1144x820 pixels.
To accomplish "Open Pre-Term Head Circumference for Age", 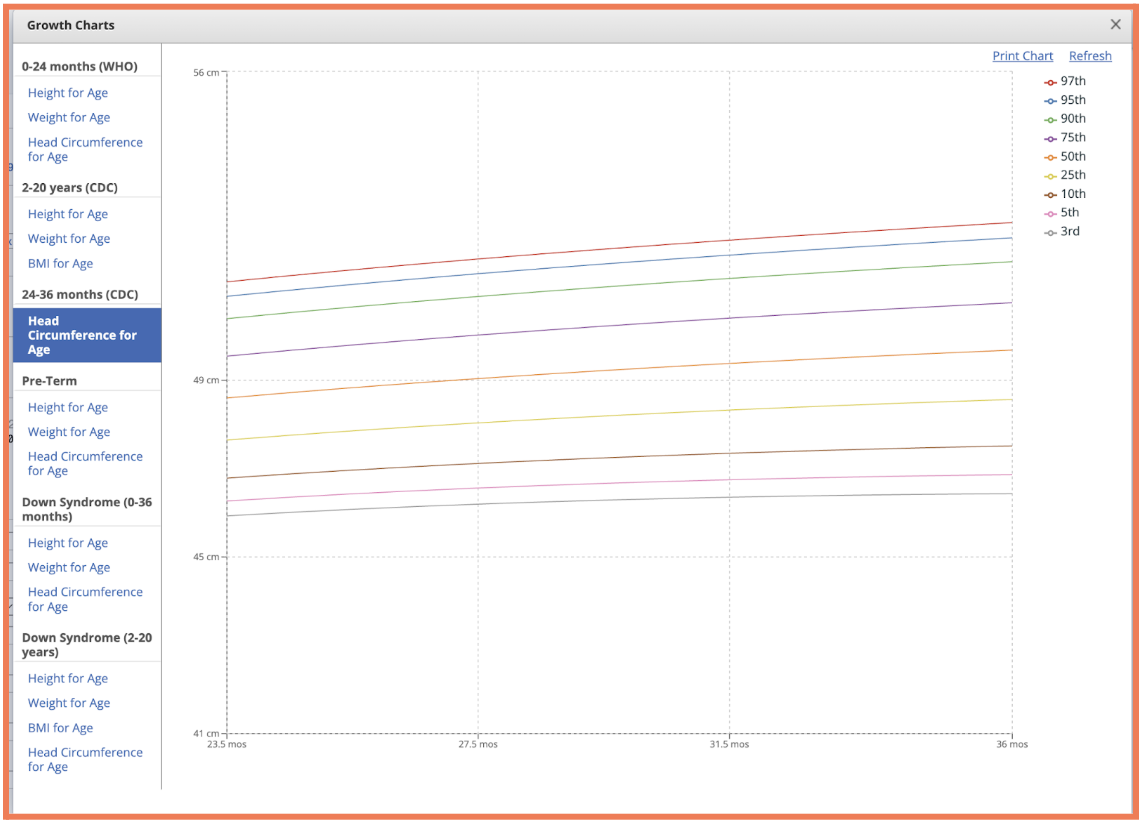I will pos(85,463).
